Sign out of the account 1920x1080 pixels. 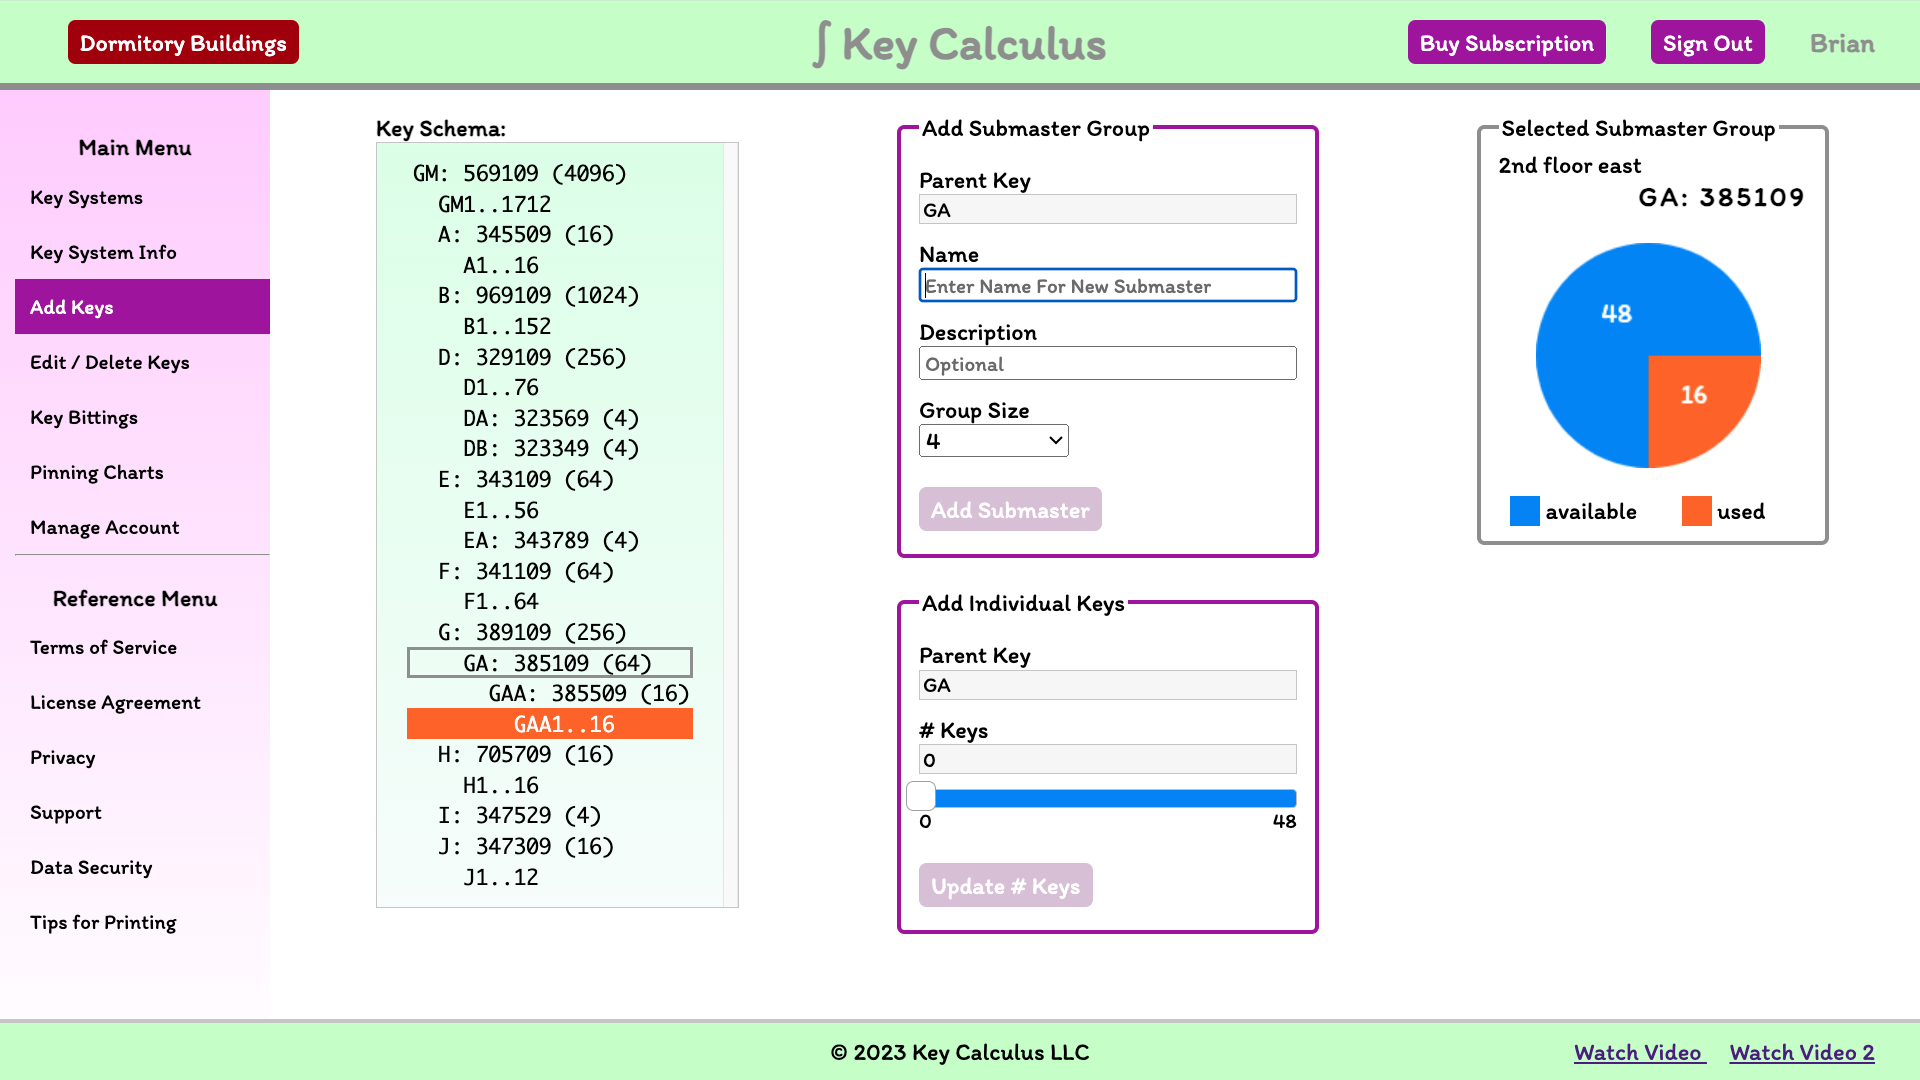coord(1707,43)
